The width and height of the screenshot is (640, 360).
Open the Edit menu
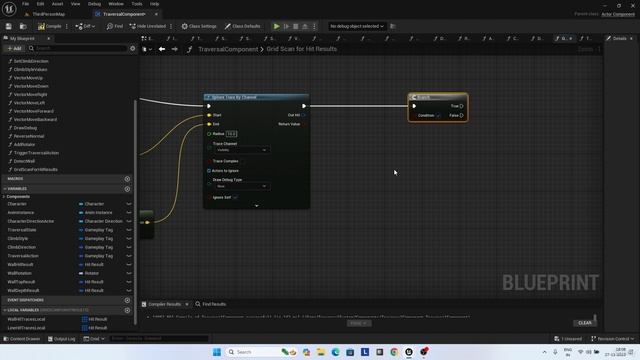(x=40, y=4)
